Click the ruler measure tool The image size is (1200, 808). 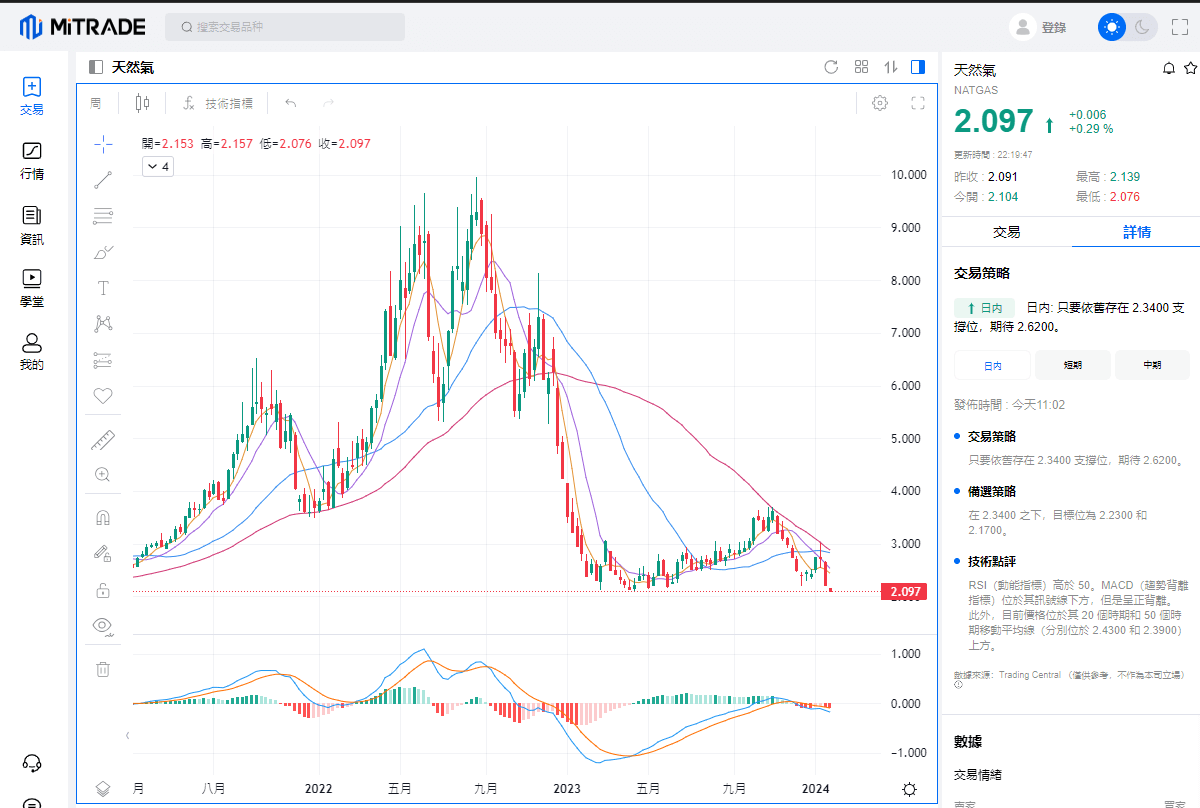point(102,439)
